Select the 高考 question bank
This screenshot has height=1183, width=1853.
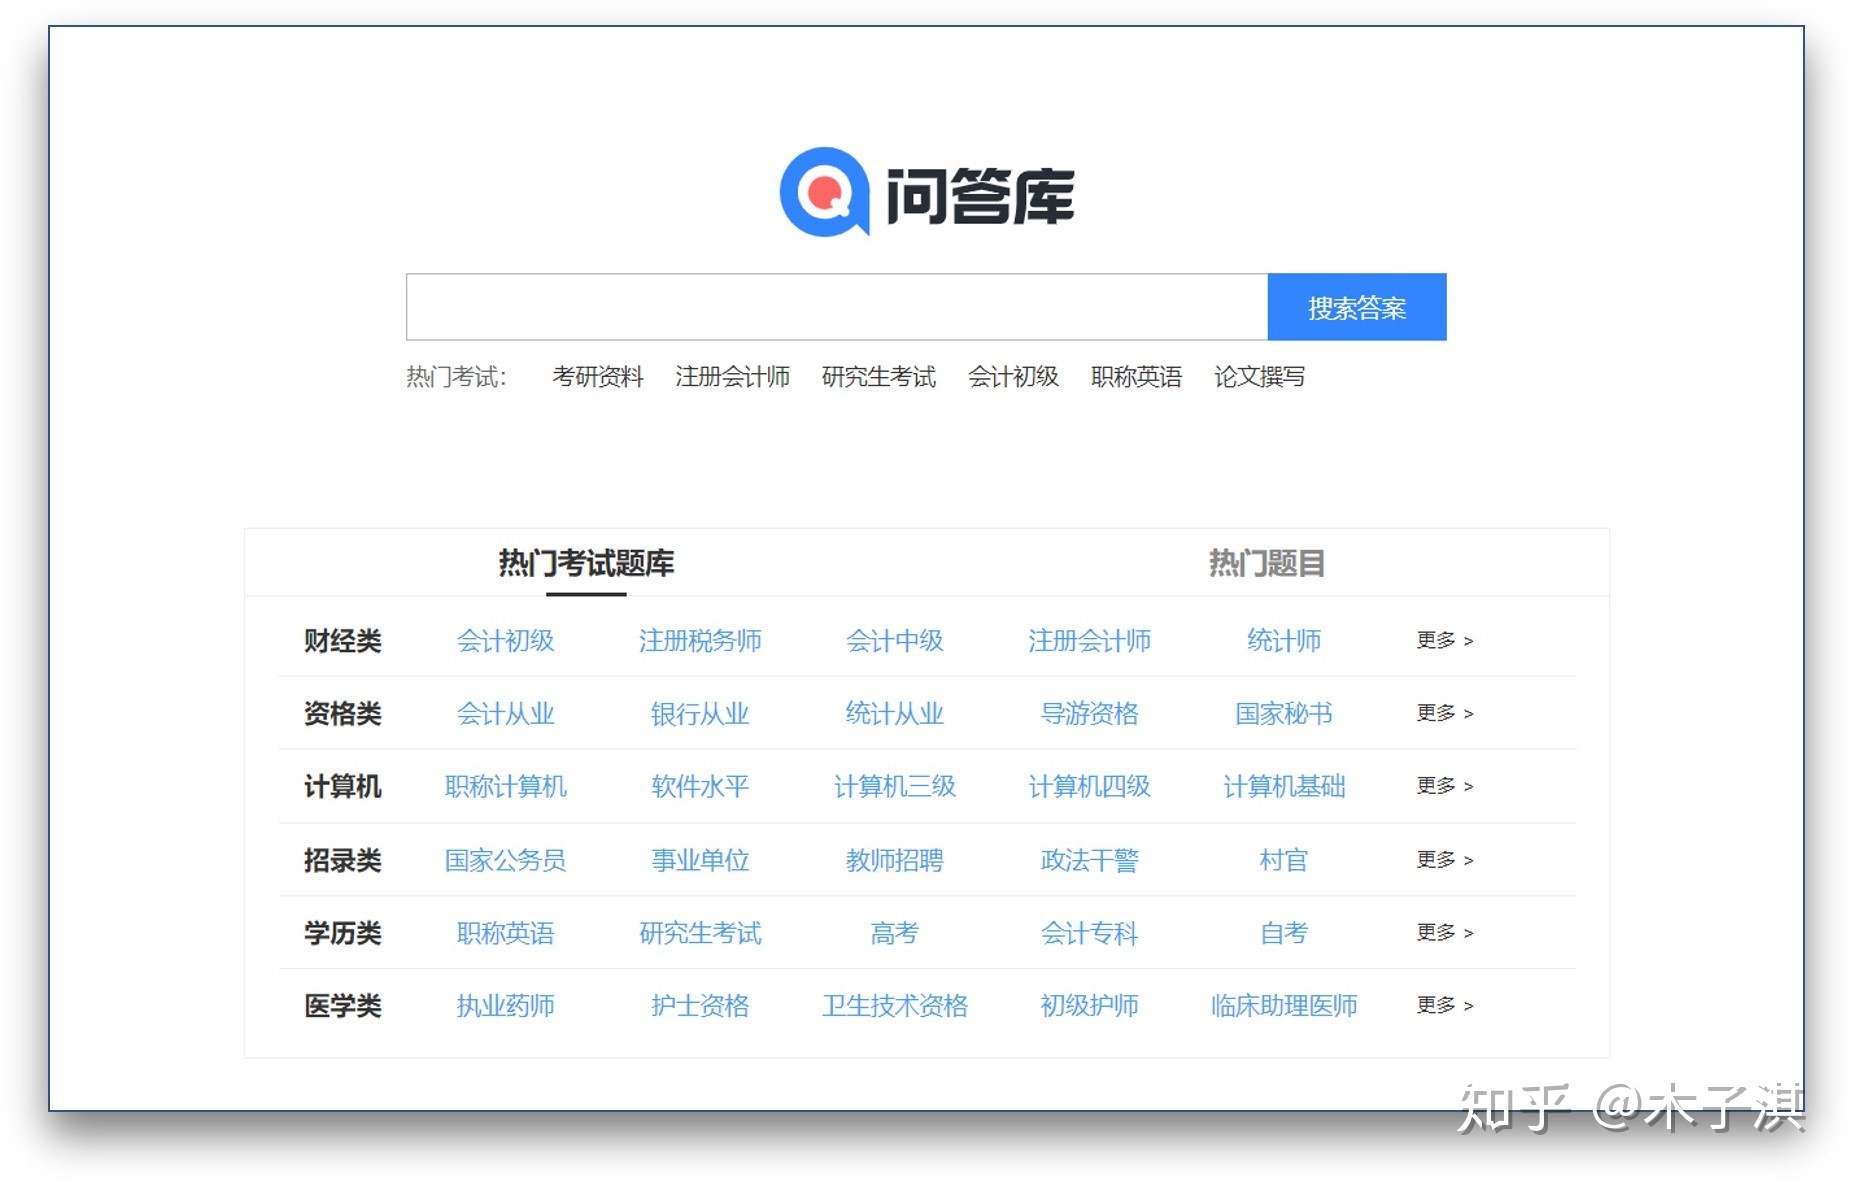click(x=893, y=933)
